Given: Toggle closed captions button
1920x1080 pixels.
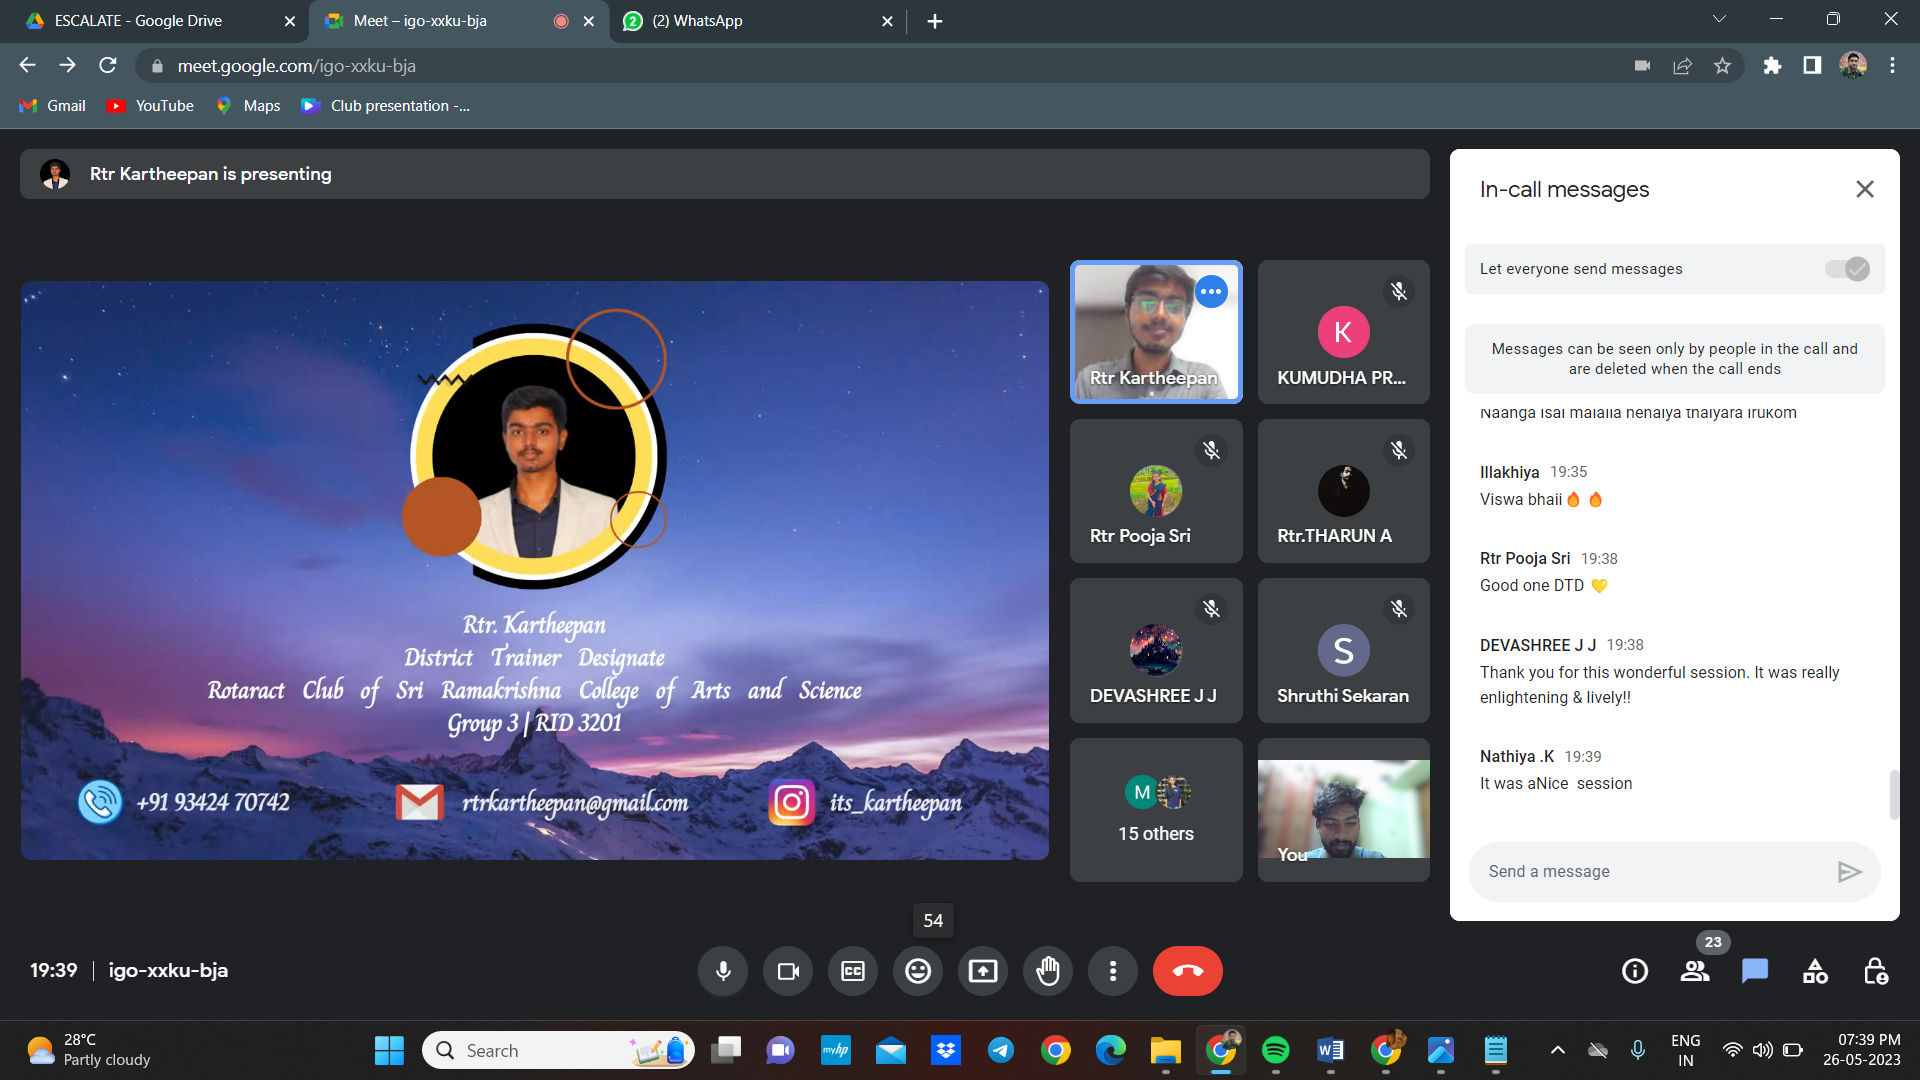Looking at the screenshot, I should pos(853,971).
